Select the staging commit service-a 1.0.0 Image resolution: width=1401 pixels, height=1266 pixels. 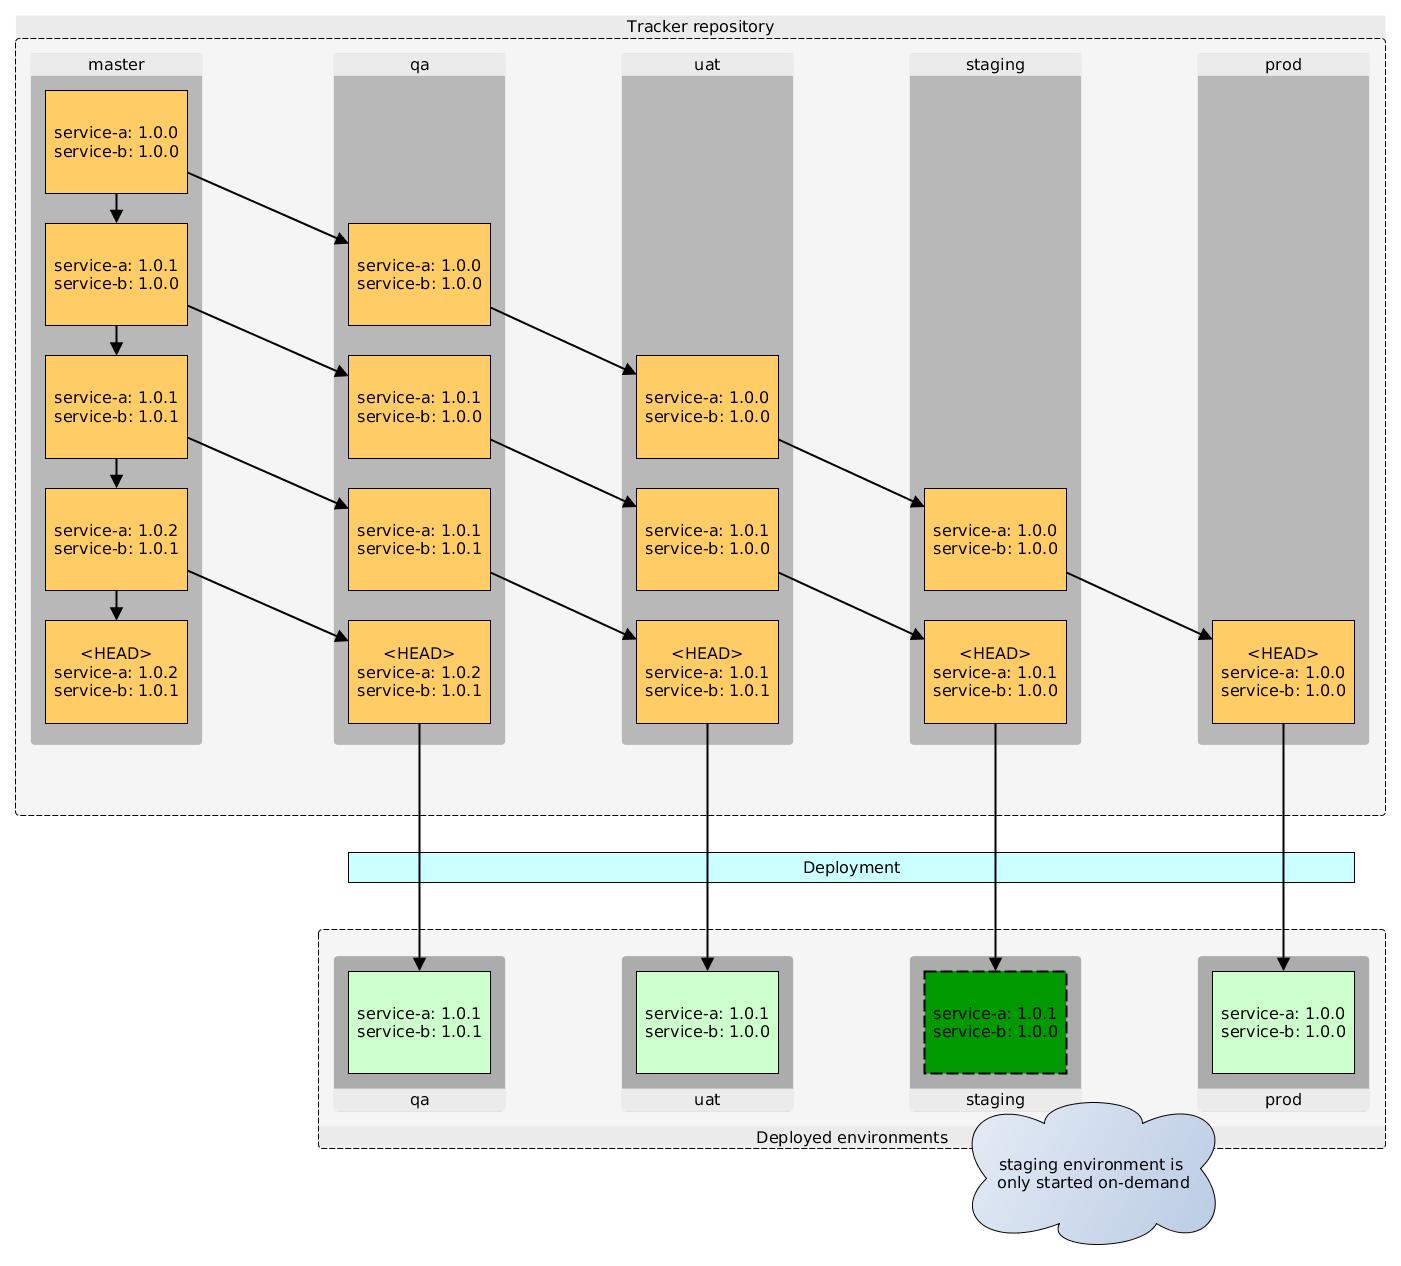point(995,538)
